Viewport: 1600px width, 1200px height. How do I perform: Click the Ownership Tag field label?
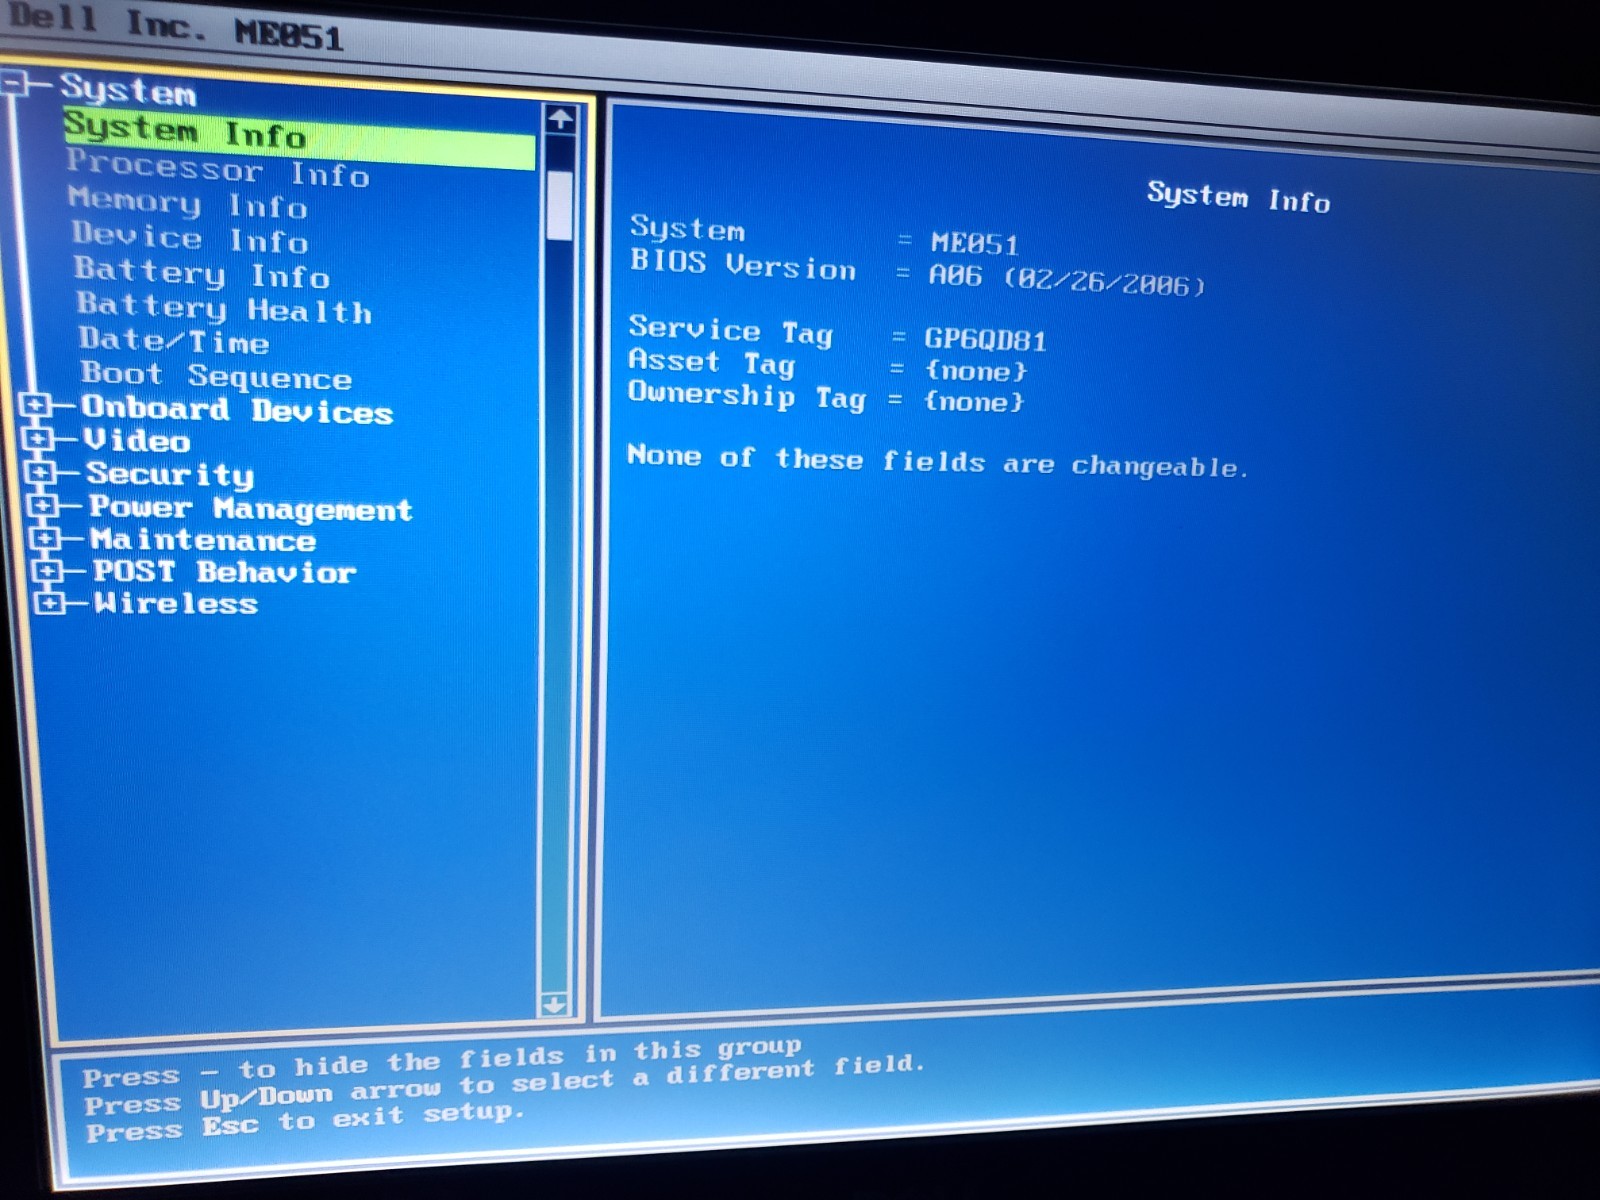click(x=747, y=395)
